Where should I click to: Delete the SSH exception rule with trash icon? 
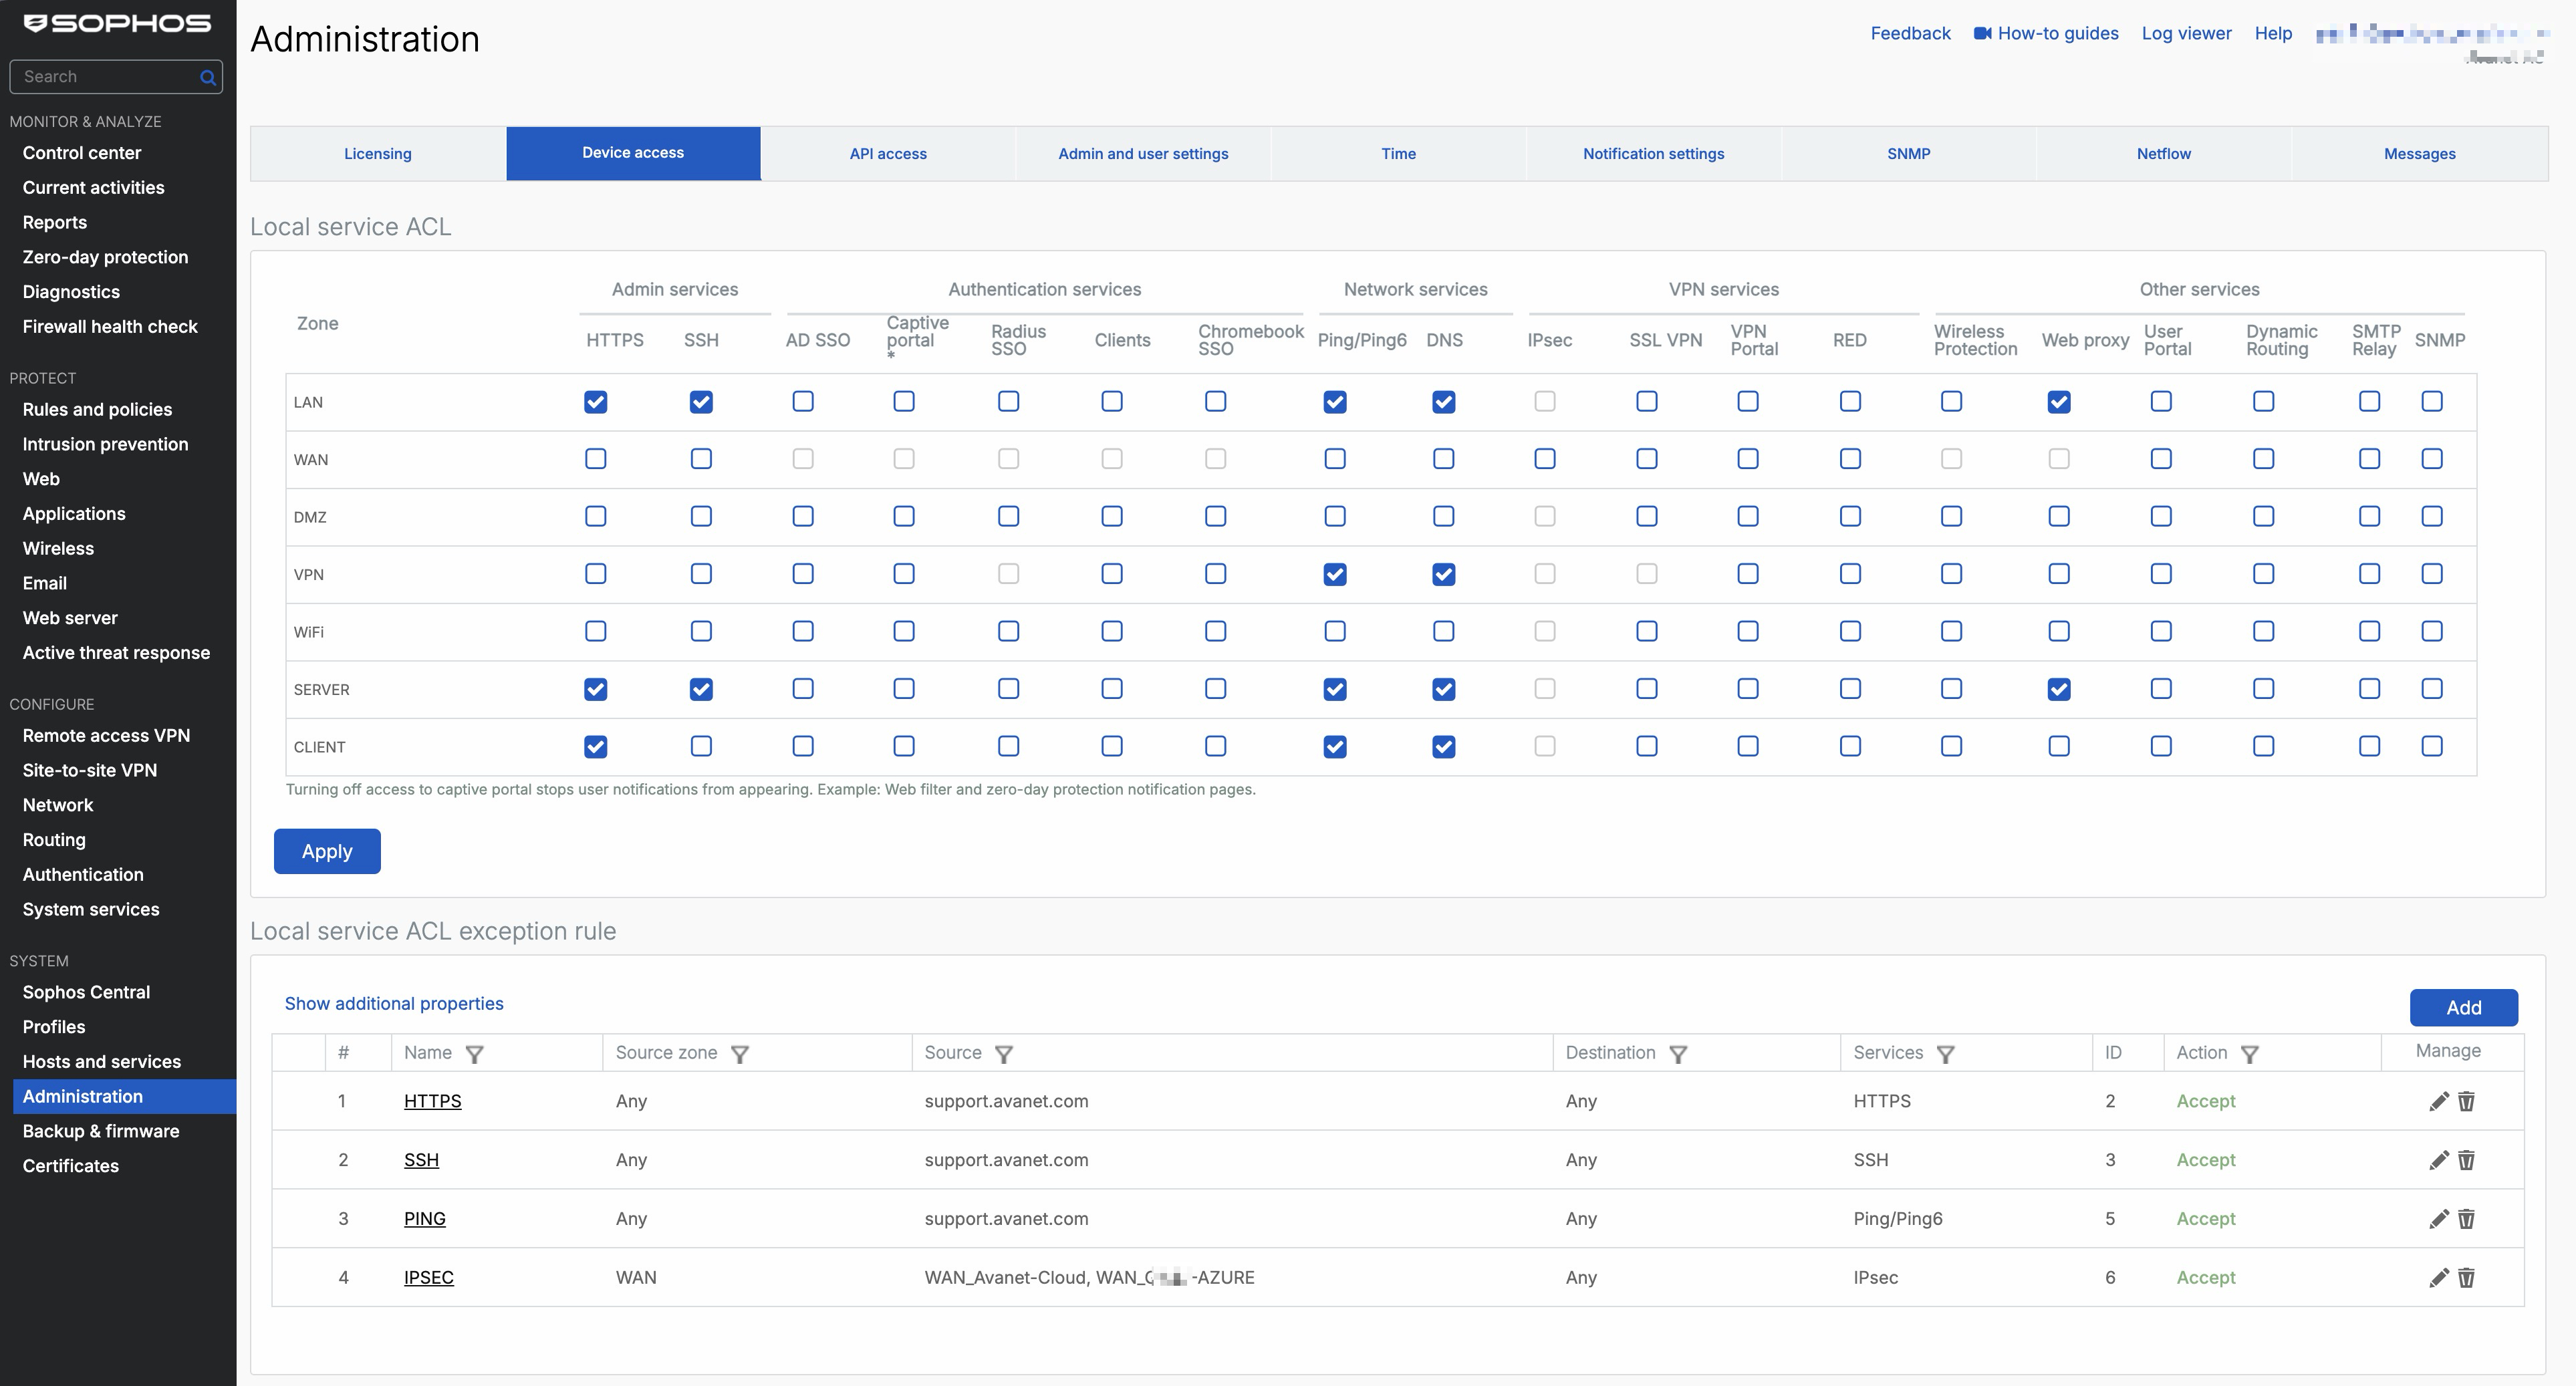tap(2467, 1160)
